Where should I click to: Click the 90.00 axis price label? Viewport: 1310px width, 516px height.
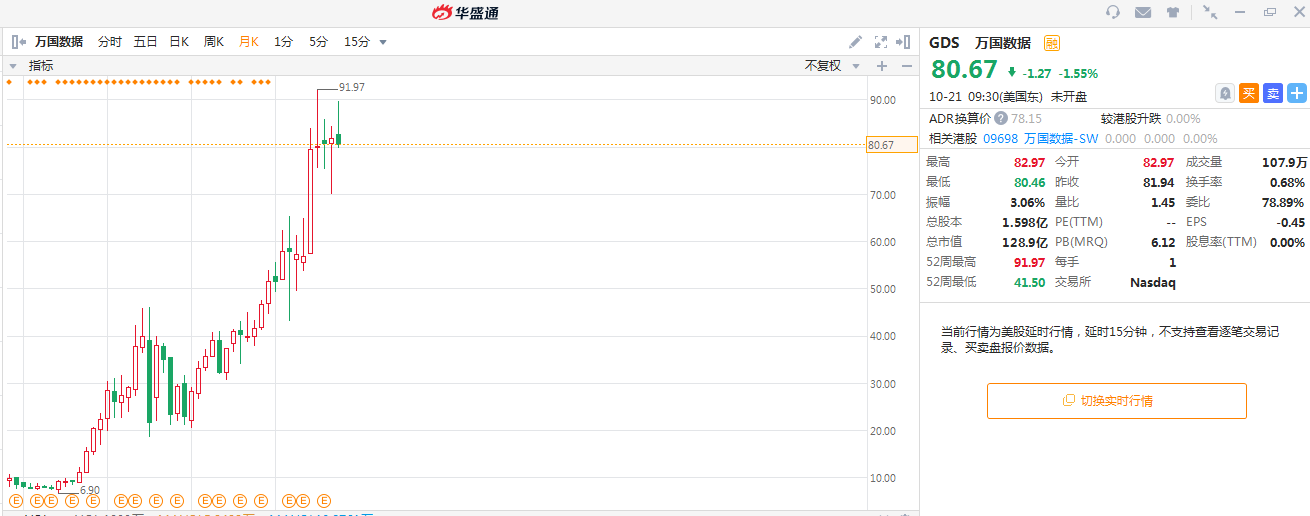tap(882, 100)
